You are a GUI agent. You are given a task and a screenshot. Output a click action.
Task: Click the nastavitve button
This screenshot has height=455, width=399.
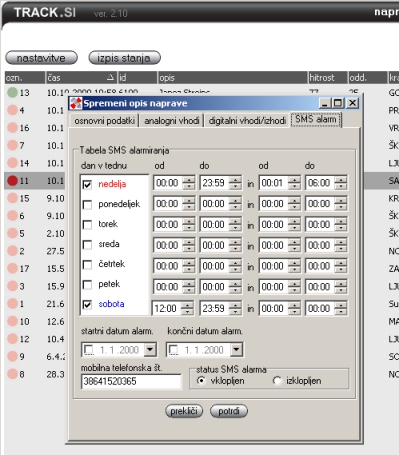pyautogui.click(x=41, y=58)
